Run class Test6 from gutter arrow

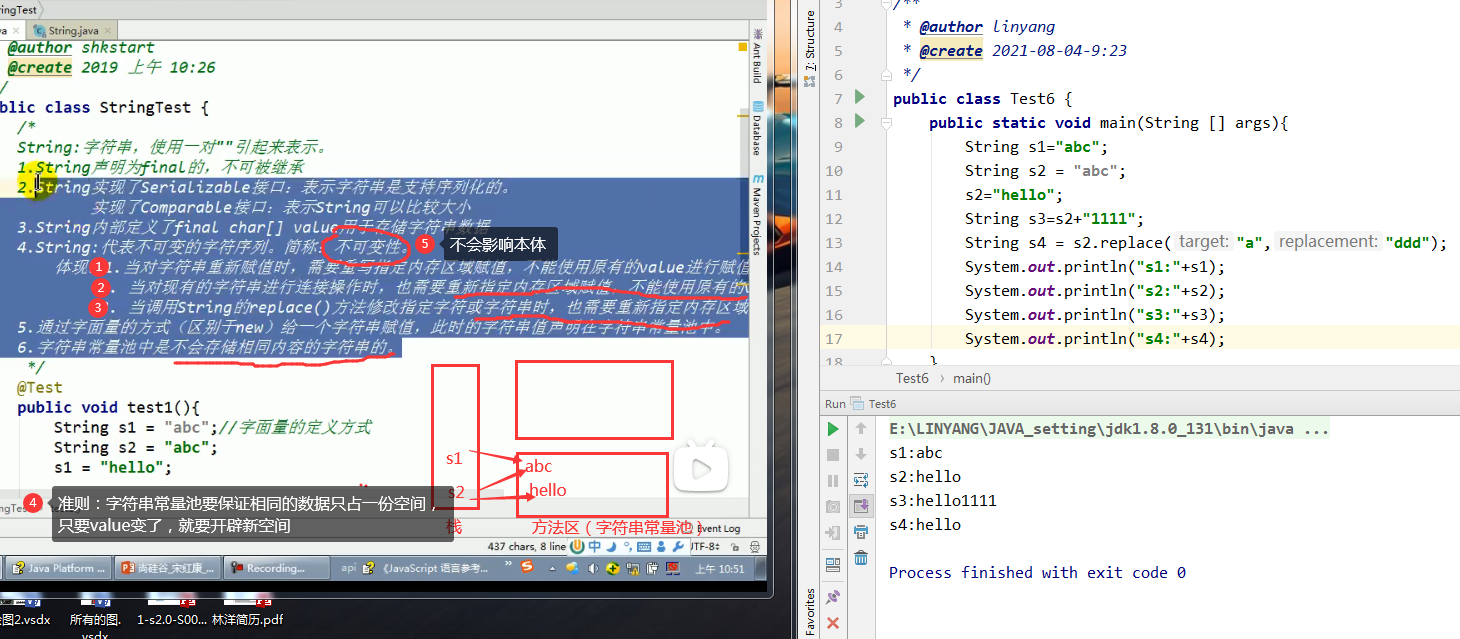click(x=860, y=98)
